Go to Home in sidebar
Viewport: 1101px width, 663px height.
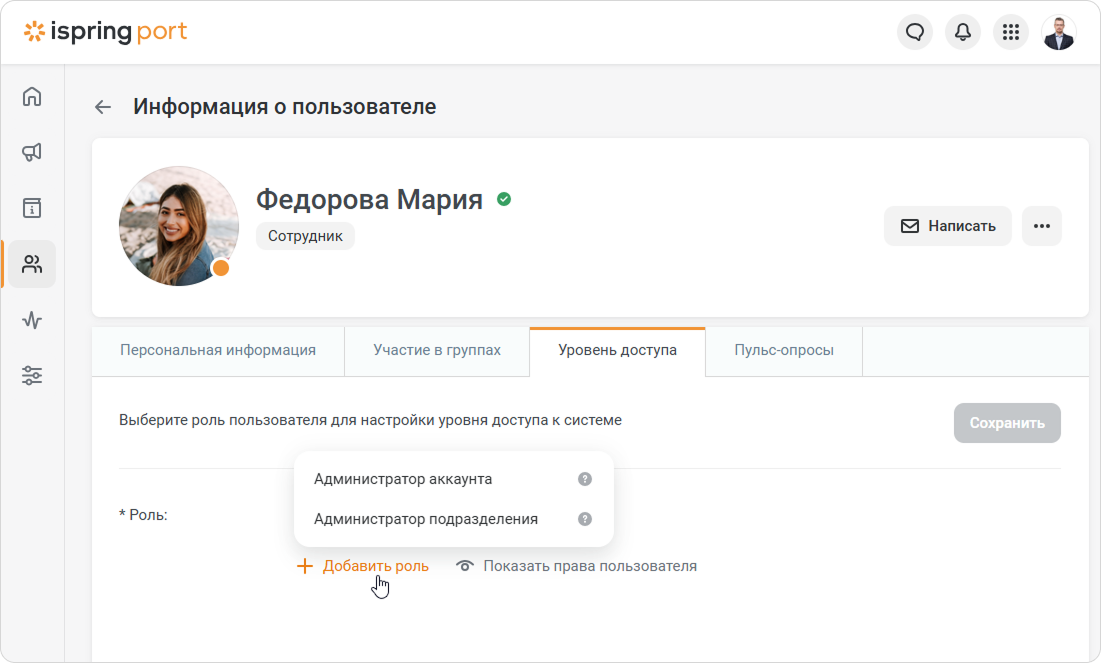coord(32,96)
